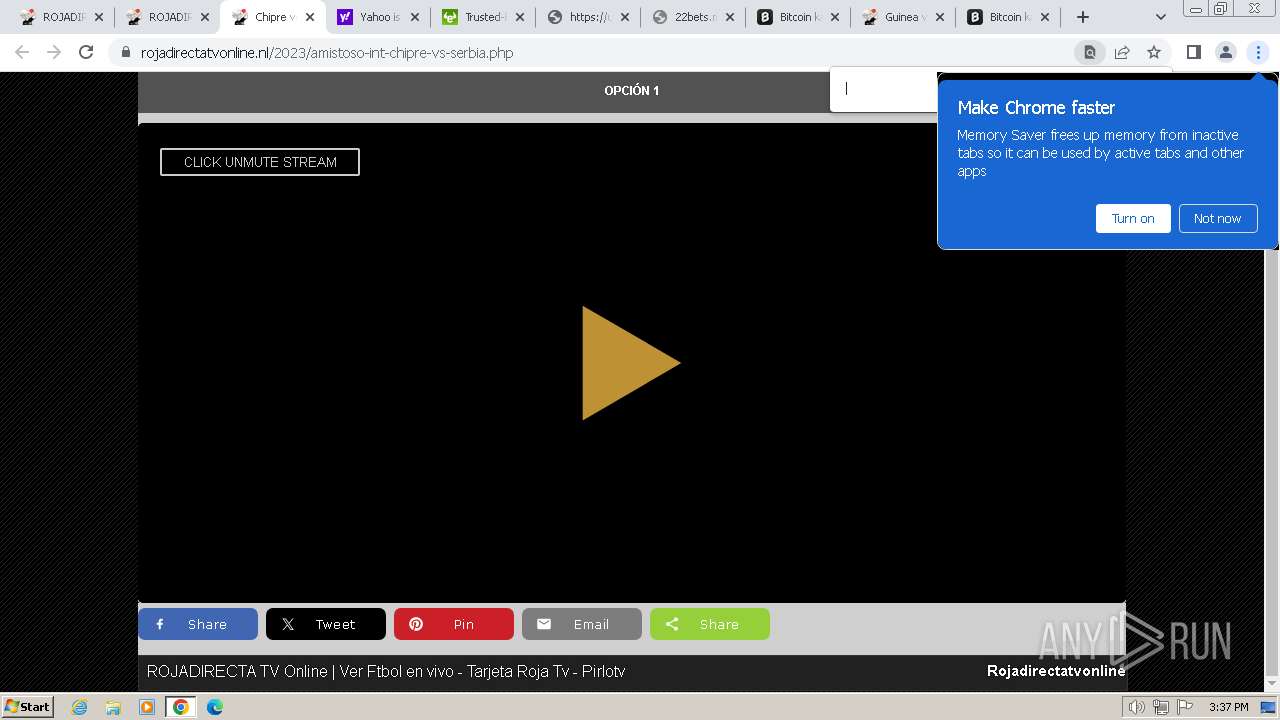Switch to the first ROJADIR tab
This screenshot has height=720, width=1280.
[60, 17]
